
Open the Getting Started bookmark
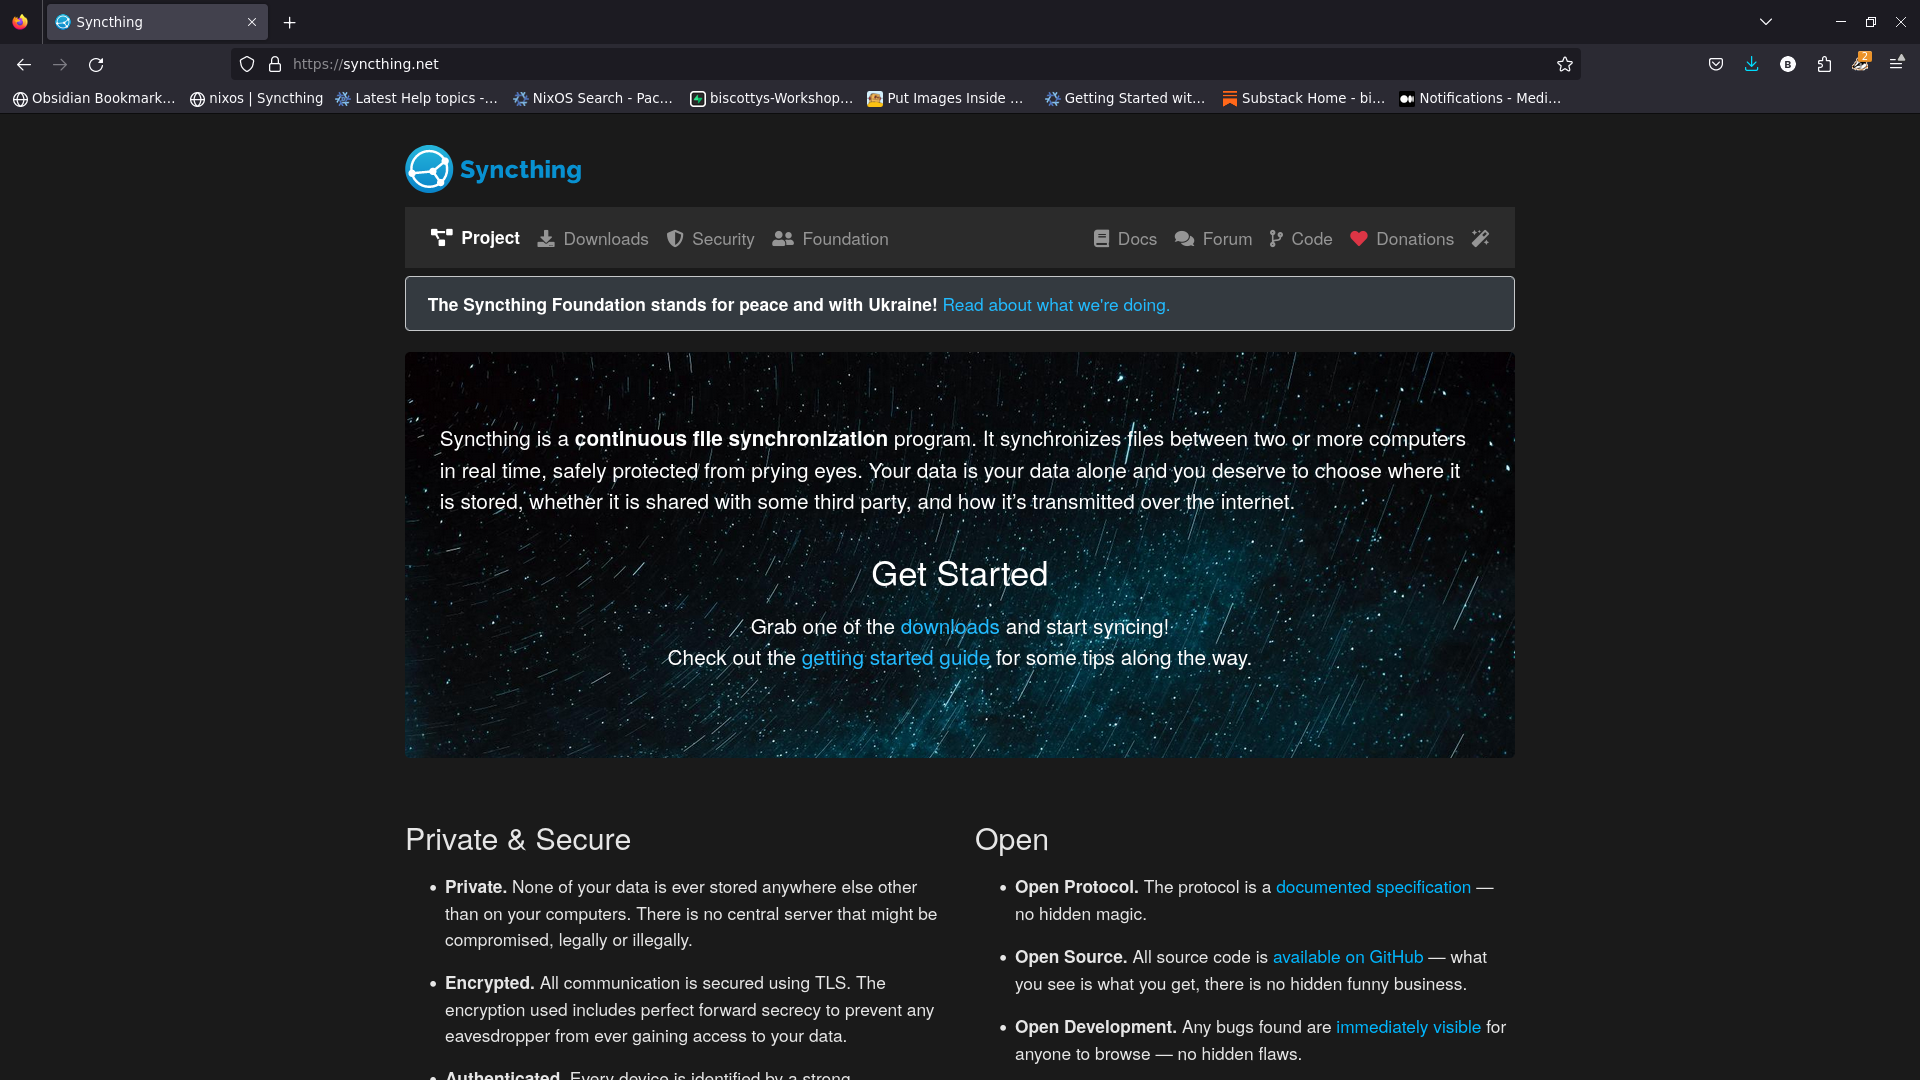tap(1125, 98)
